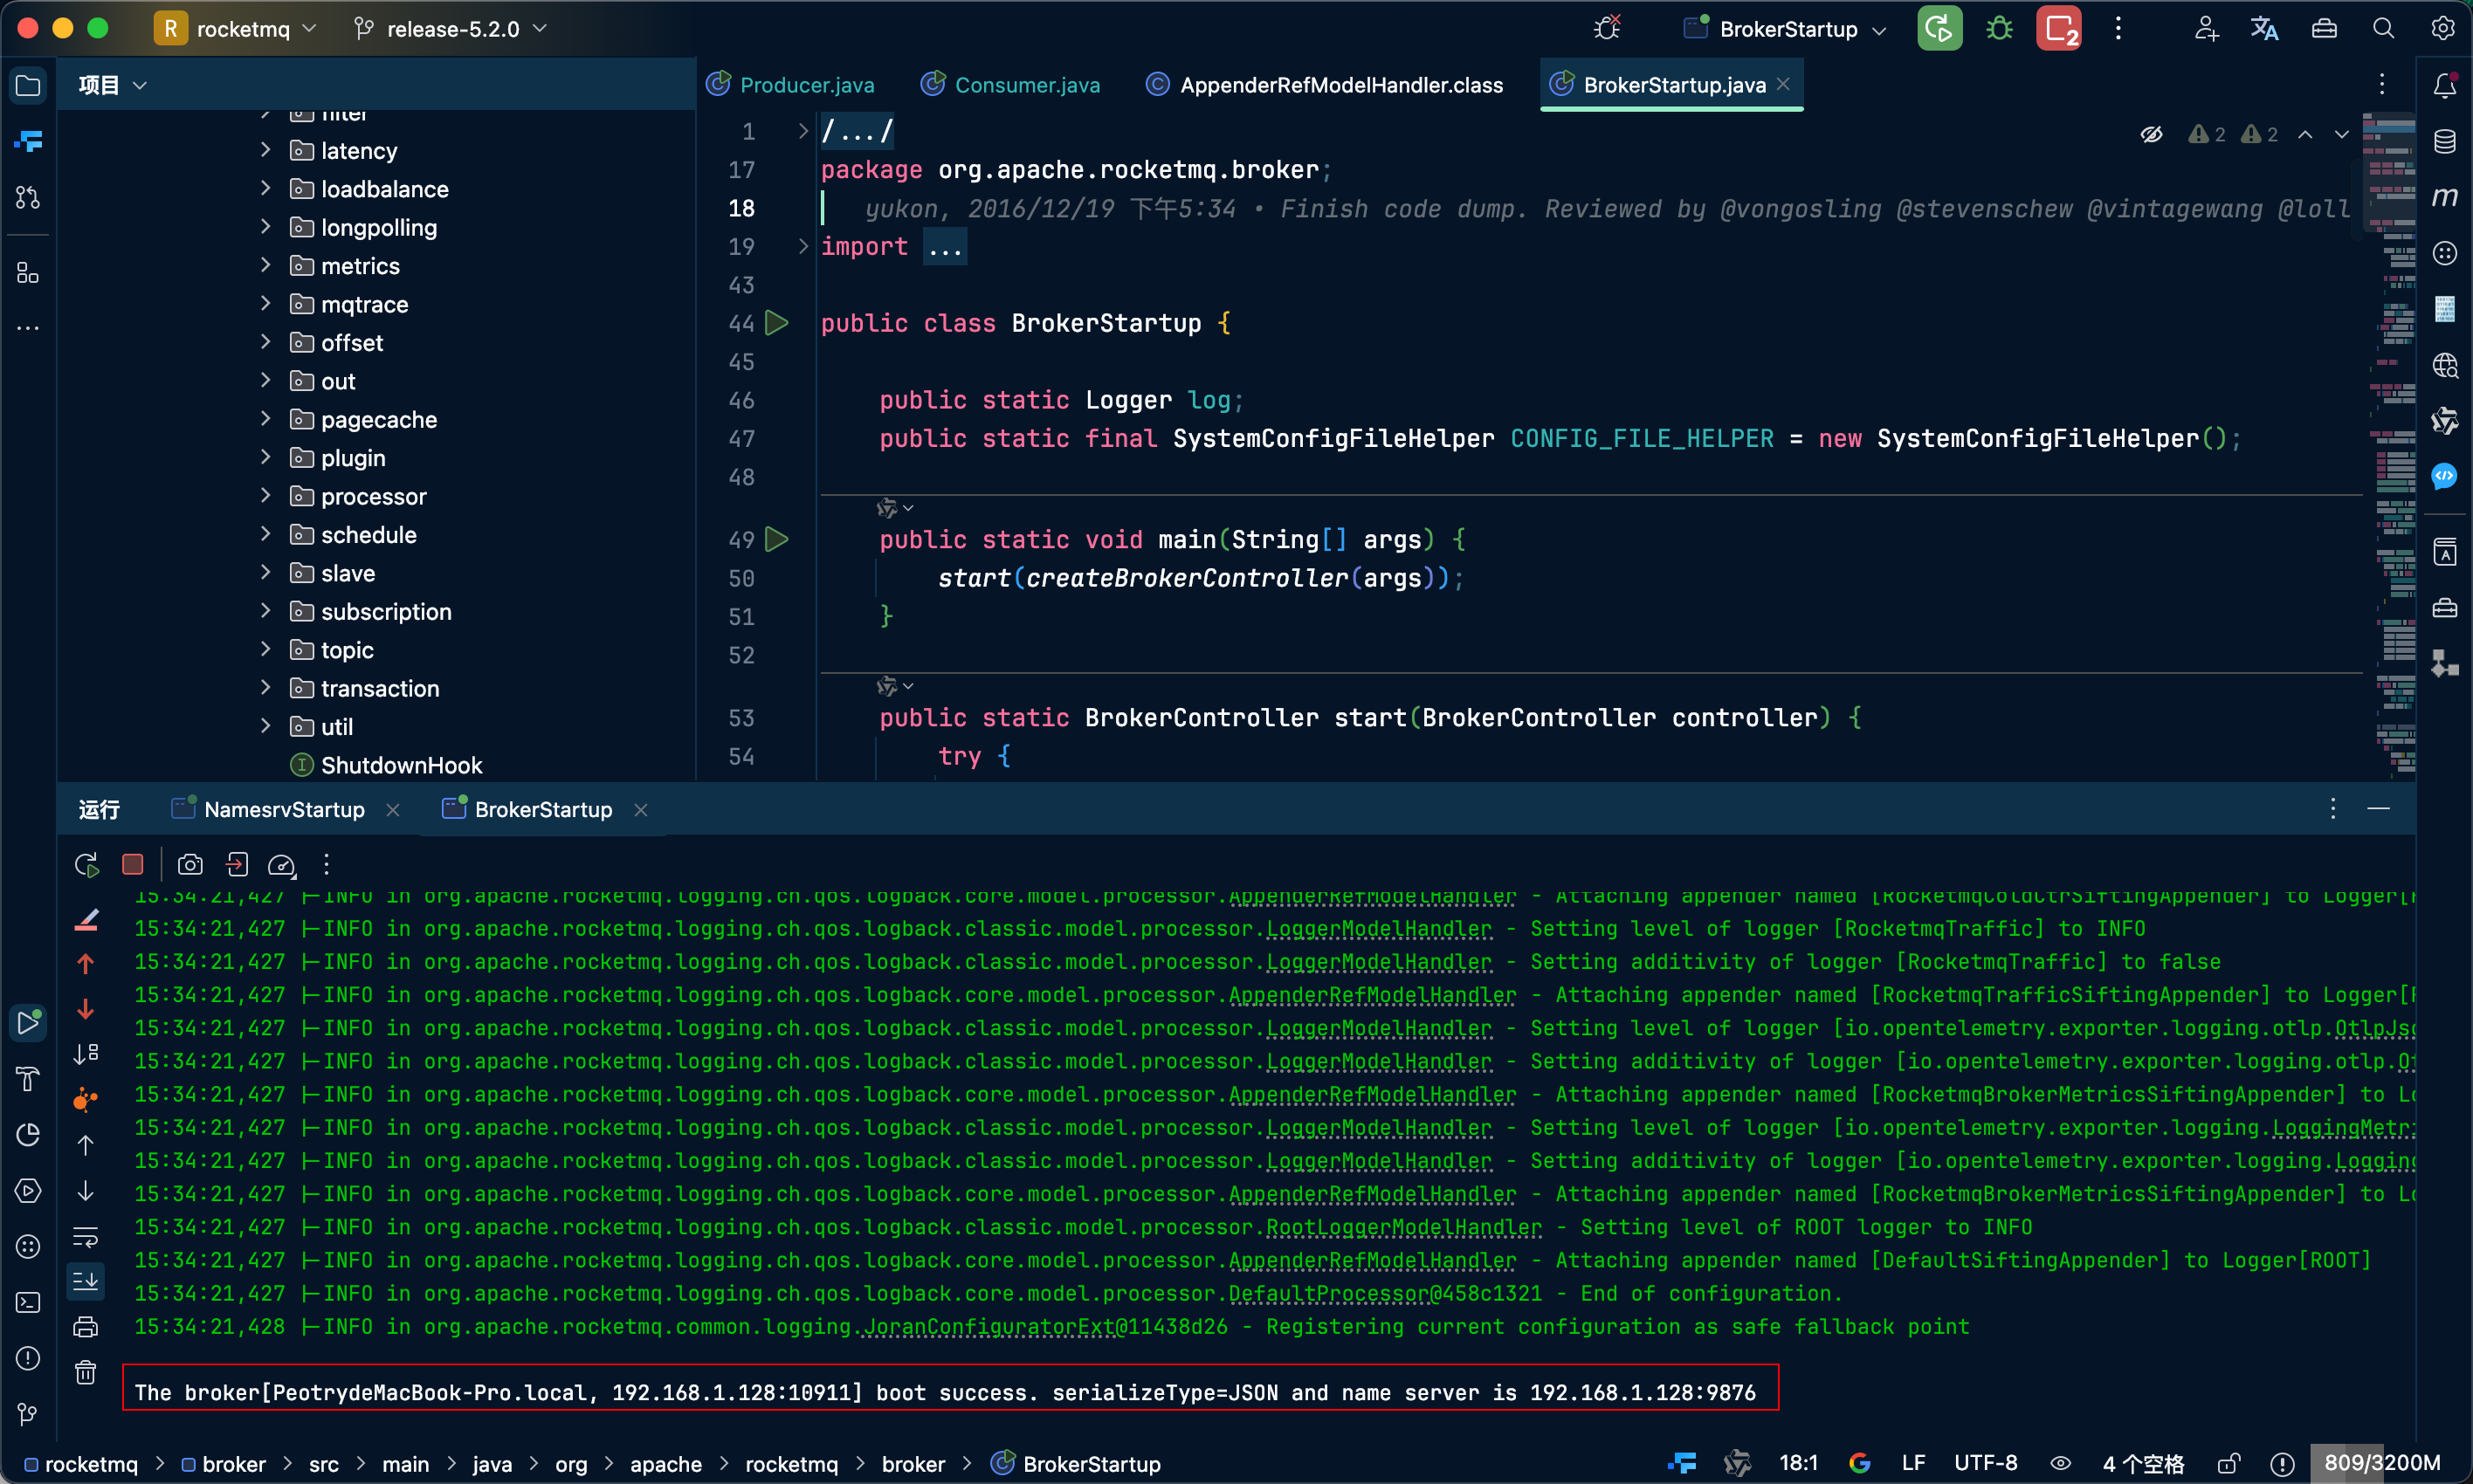
Task: Open the Notifications bell icon
Action: tap(2445, 86)
